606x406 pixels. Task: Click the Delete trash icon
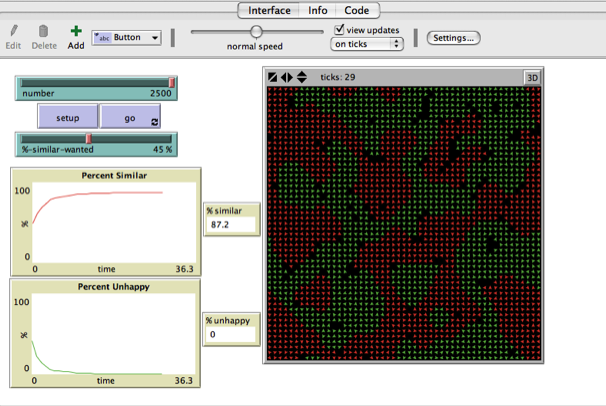click(x=44, y=32)
